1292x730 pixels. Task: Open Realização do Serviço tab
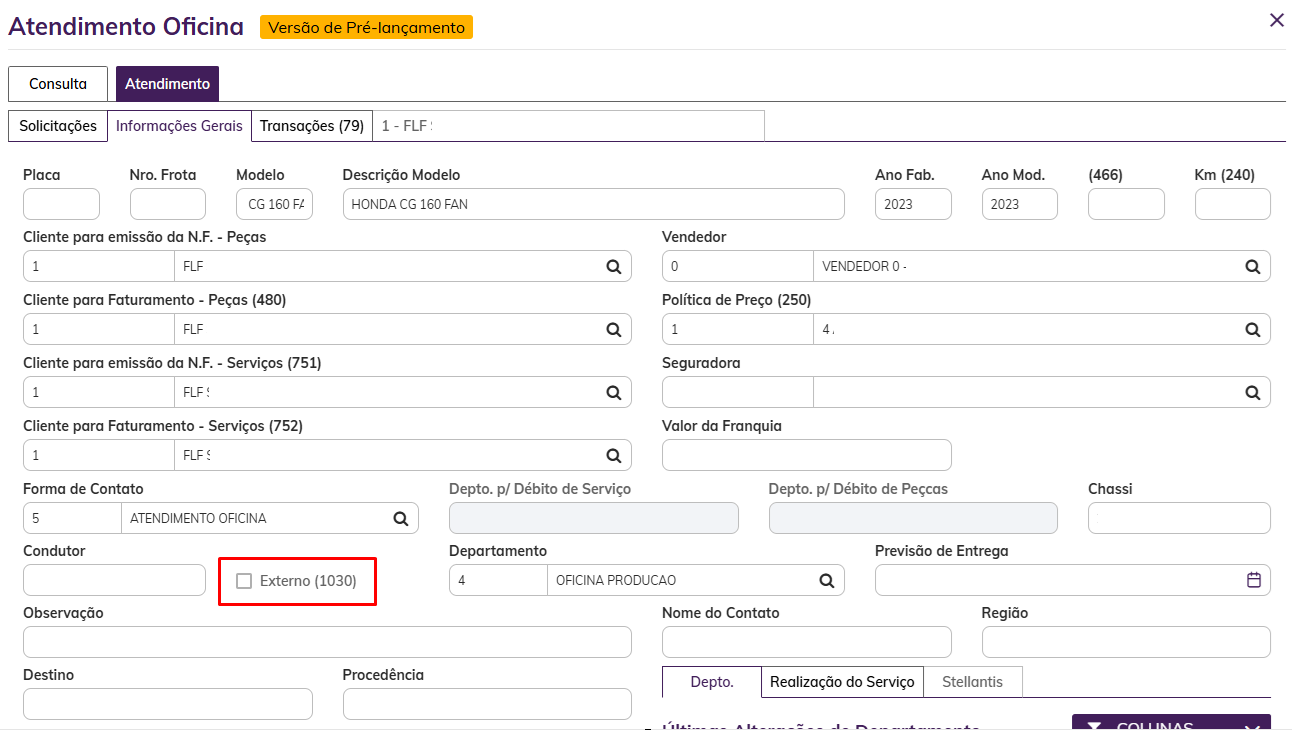tap(841, 682)
